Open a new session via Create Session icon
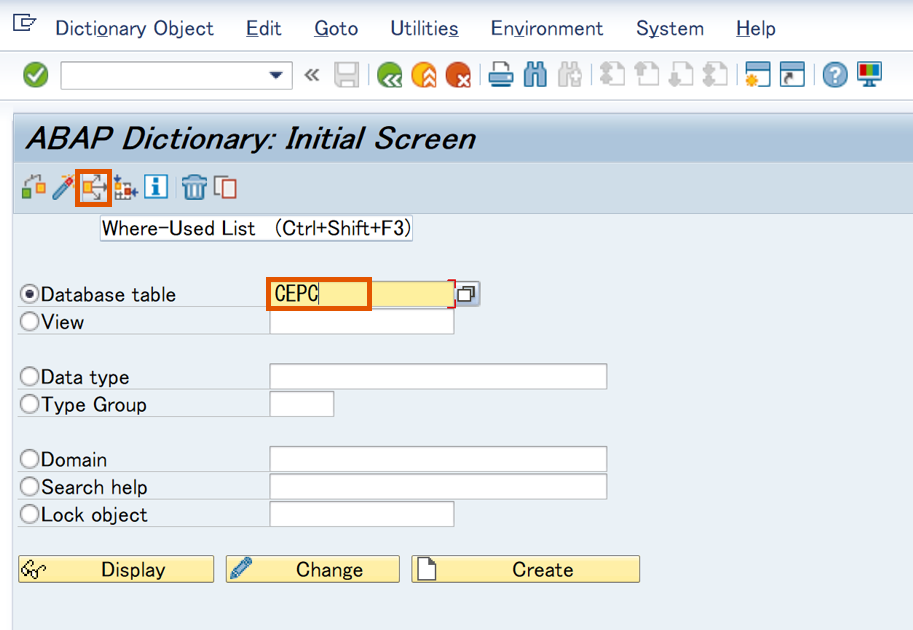 click(x=758, y=74)
